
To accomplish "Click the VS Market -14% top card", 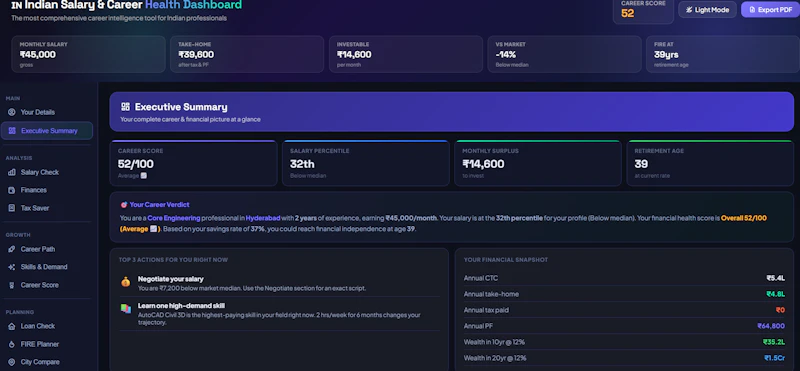I will [x=564, y=54].
